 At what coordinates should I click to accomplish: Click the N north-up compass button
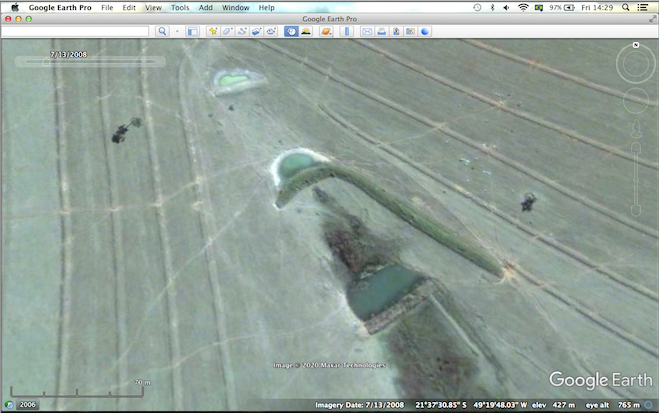pos(635,48)
